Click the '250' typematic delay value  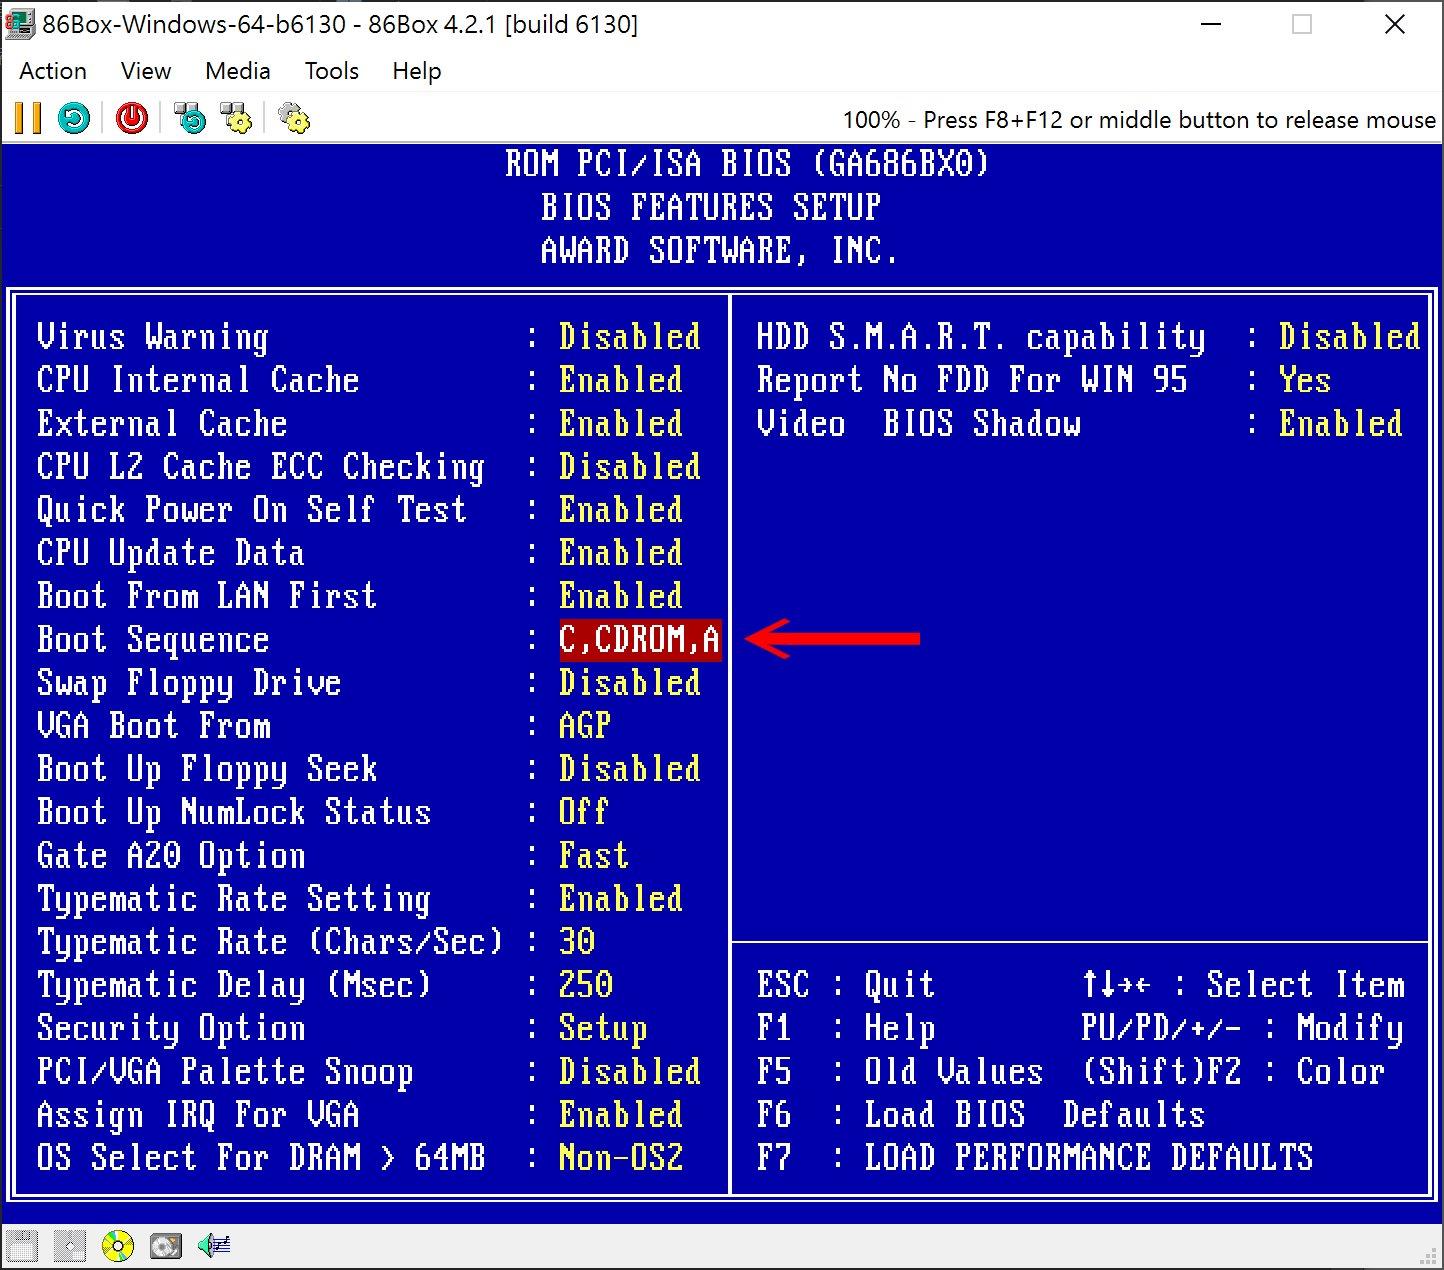tap(586, 984)
